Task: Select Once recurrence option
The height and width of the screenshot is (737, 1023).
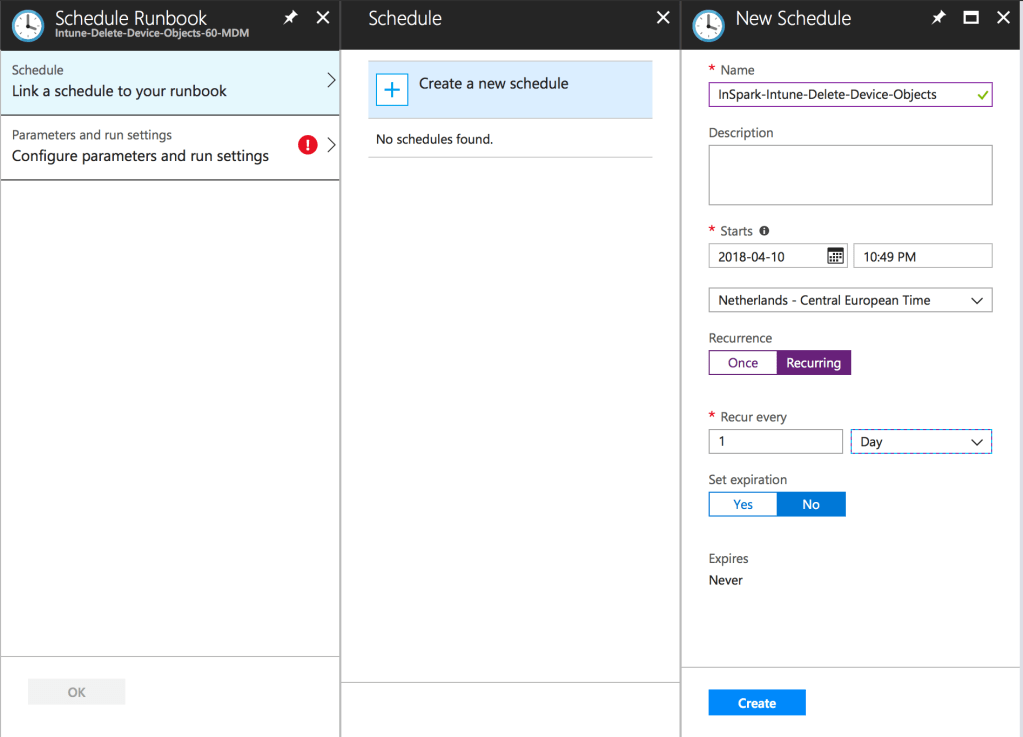Action: point(743,362)
